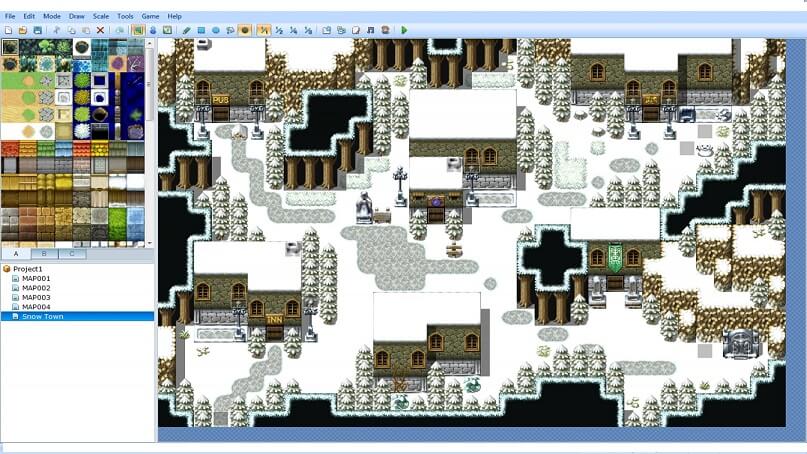
Task: Switch to tileset tab B
Action: (x=44, y=254)
